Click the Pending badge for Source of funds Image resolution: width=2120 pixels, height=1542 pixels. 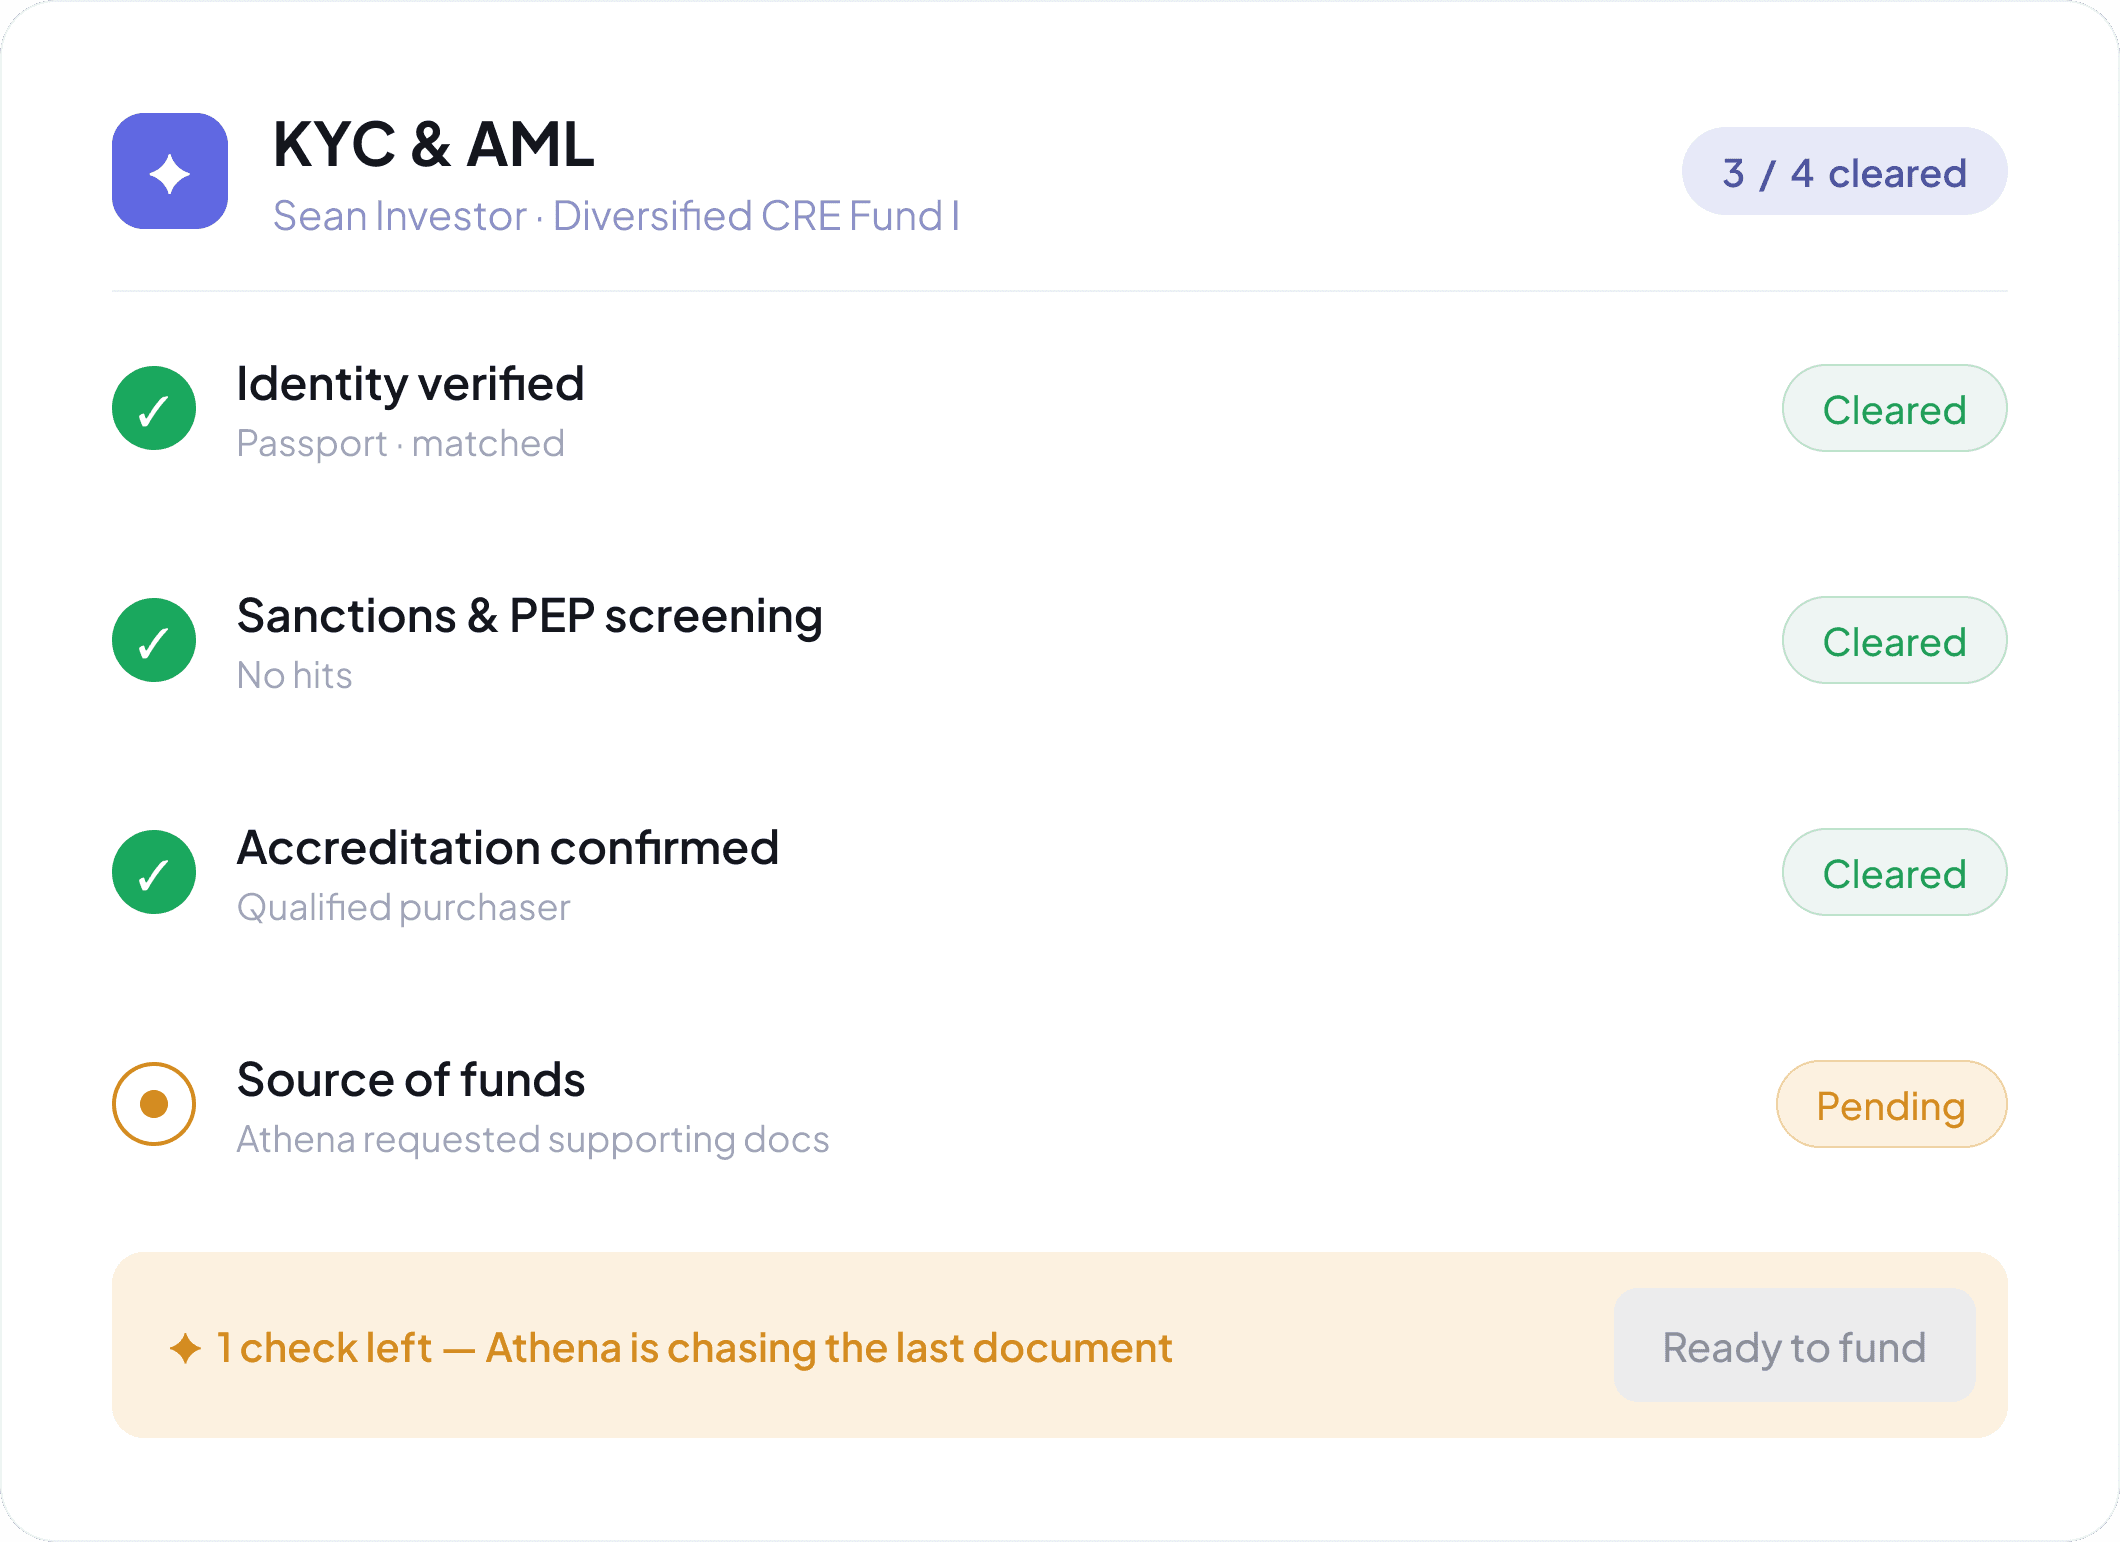point(1891,1104)
